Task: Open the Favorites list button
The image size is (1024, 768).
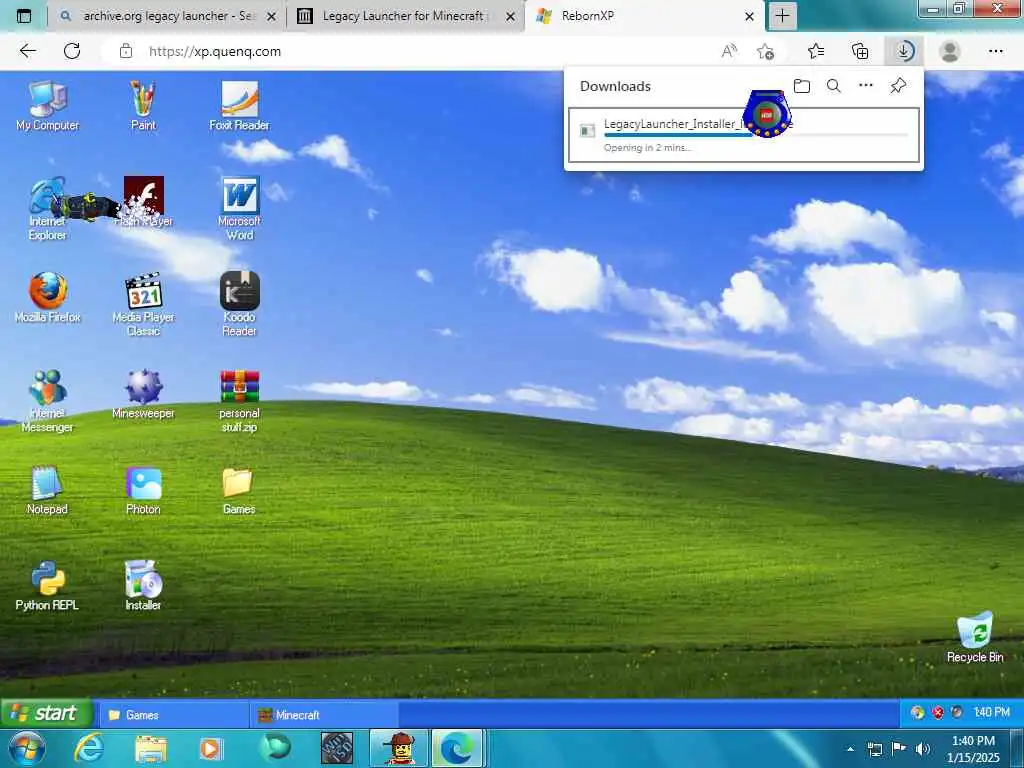Action: tap(816, 51)
